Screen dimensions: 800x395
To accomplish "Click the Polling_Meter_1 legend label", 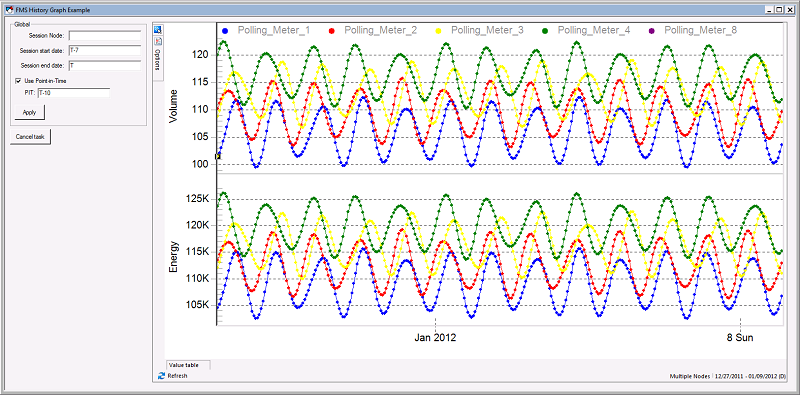I will coord(274,31).
